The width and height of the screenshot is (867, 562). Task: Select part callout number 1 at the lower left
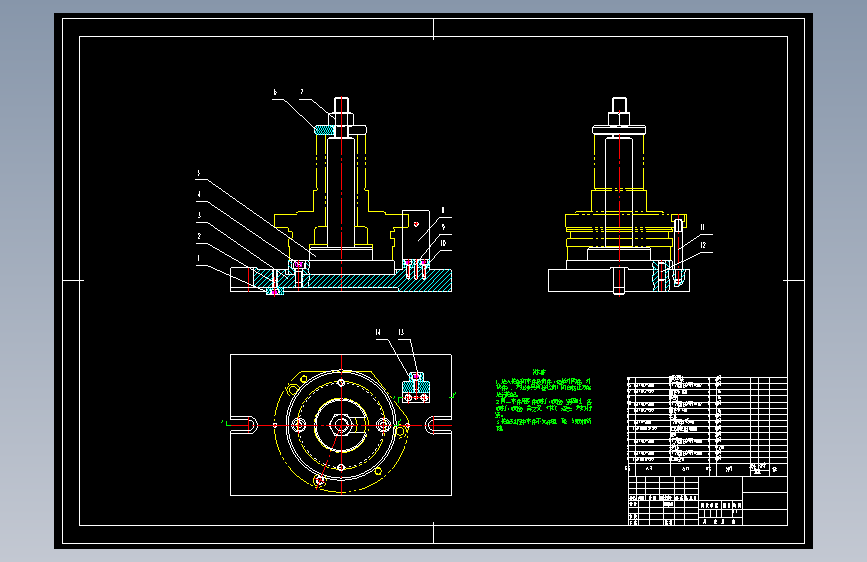[199, 258]
